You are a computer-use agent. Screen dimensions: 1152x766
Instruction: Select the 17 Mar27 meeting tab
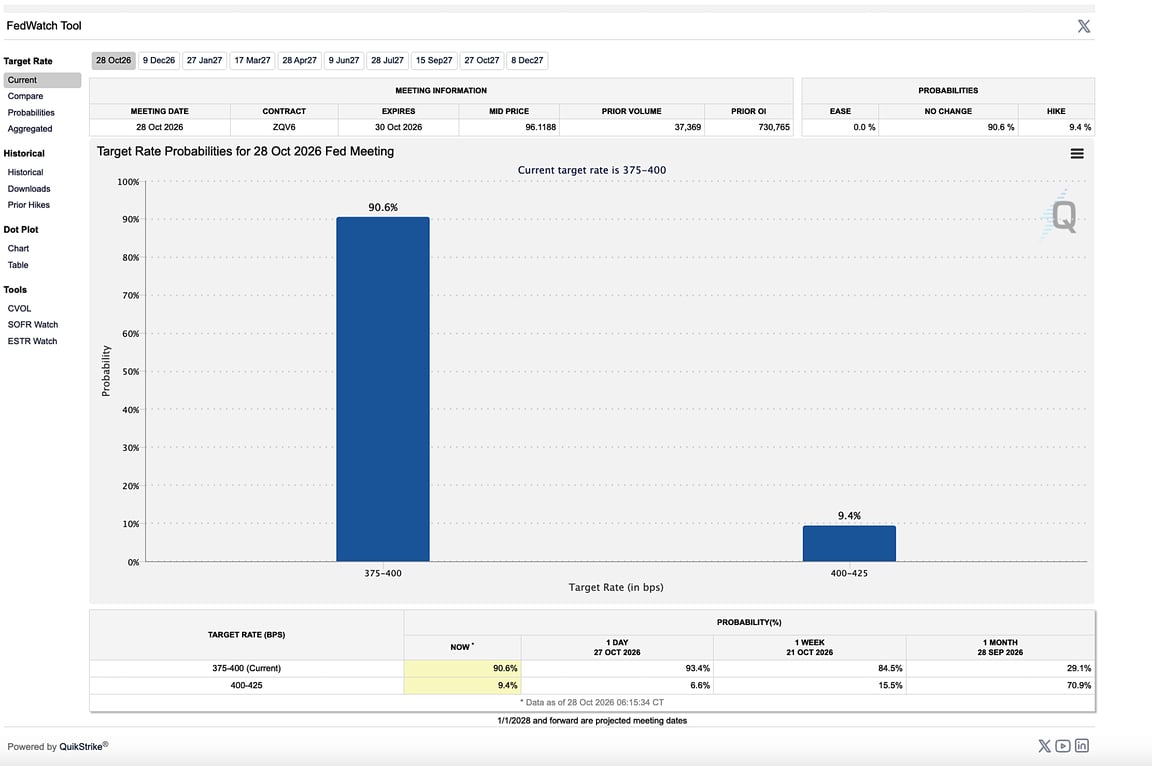click(252, 60)
